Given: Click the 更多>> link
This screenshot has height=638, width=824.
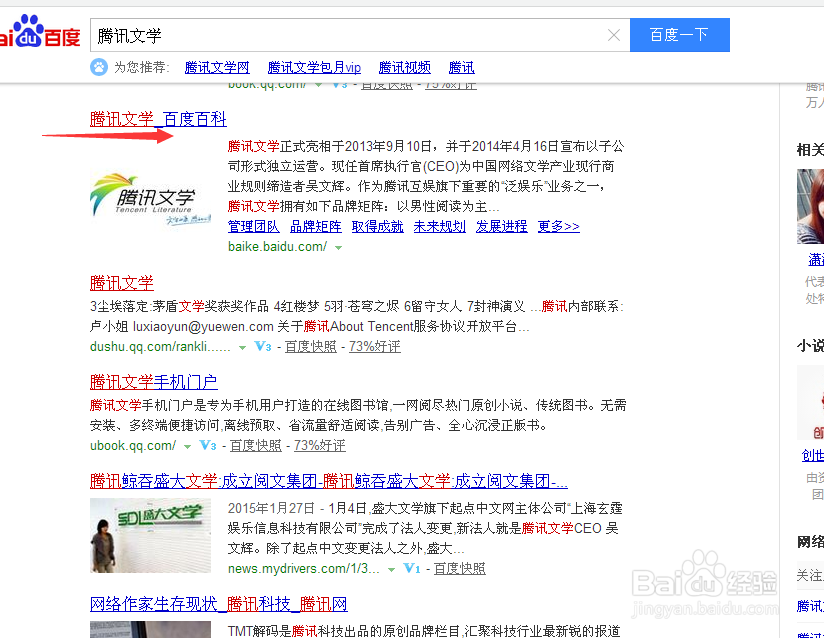Looking at the screenshot, I should tap(559, 227).
